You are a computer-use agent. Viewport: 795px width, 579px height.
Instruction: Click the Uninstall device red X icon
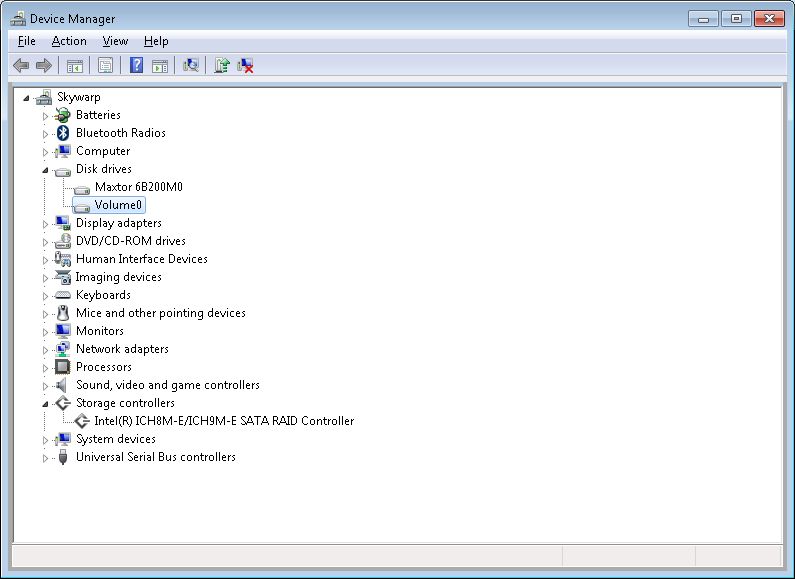pos(245,65)
